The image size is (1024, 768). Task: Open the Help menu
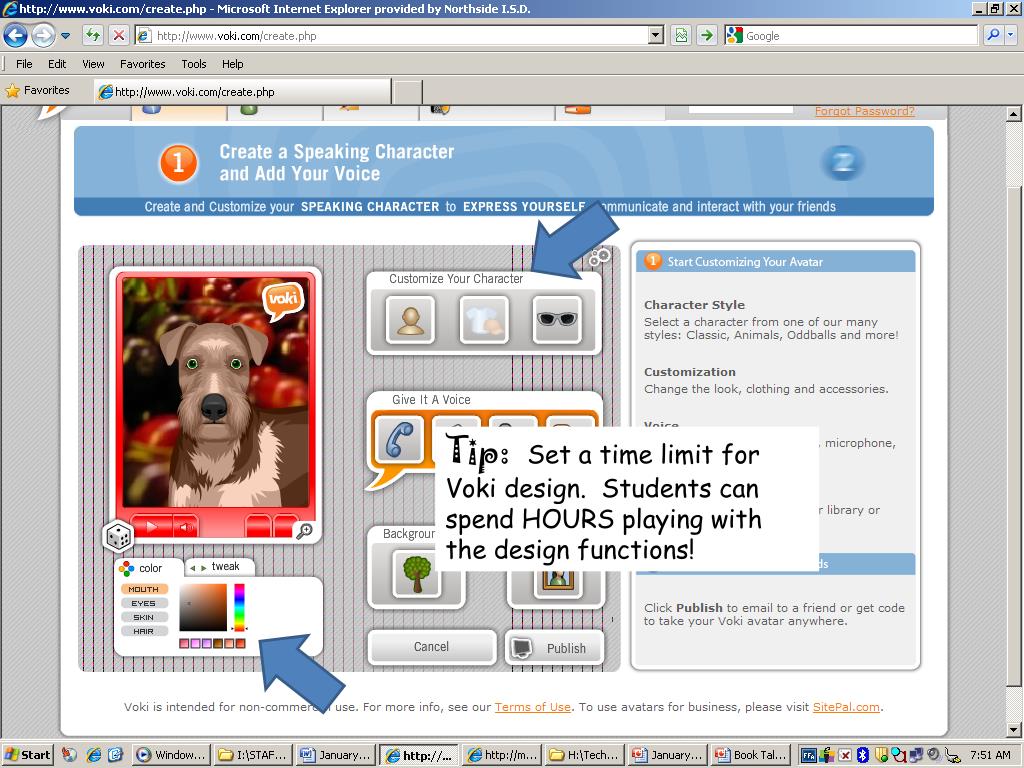[x=232, y=64]
